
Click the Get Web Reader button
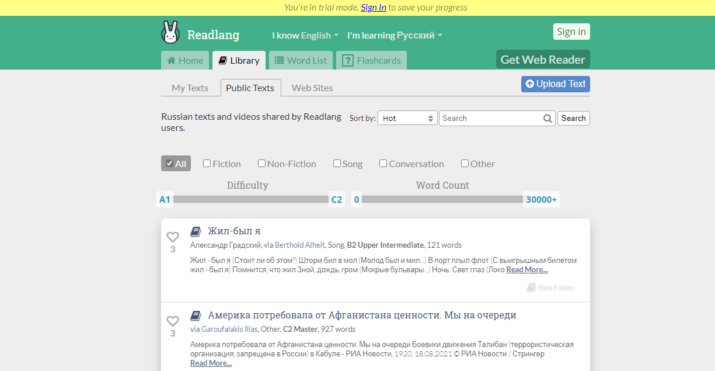(x=543, y=60)
